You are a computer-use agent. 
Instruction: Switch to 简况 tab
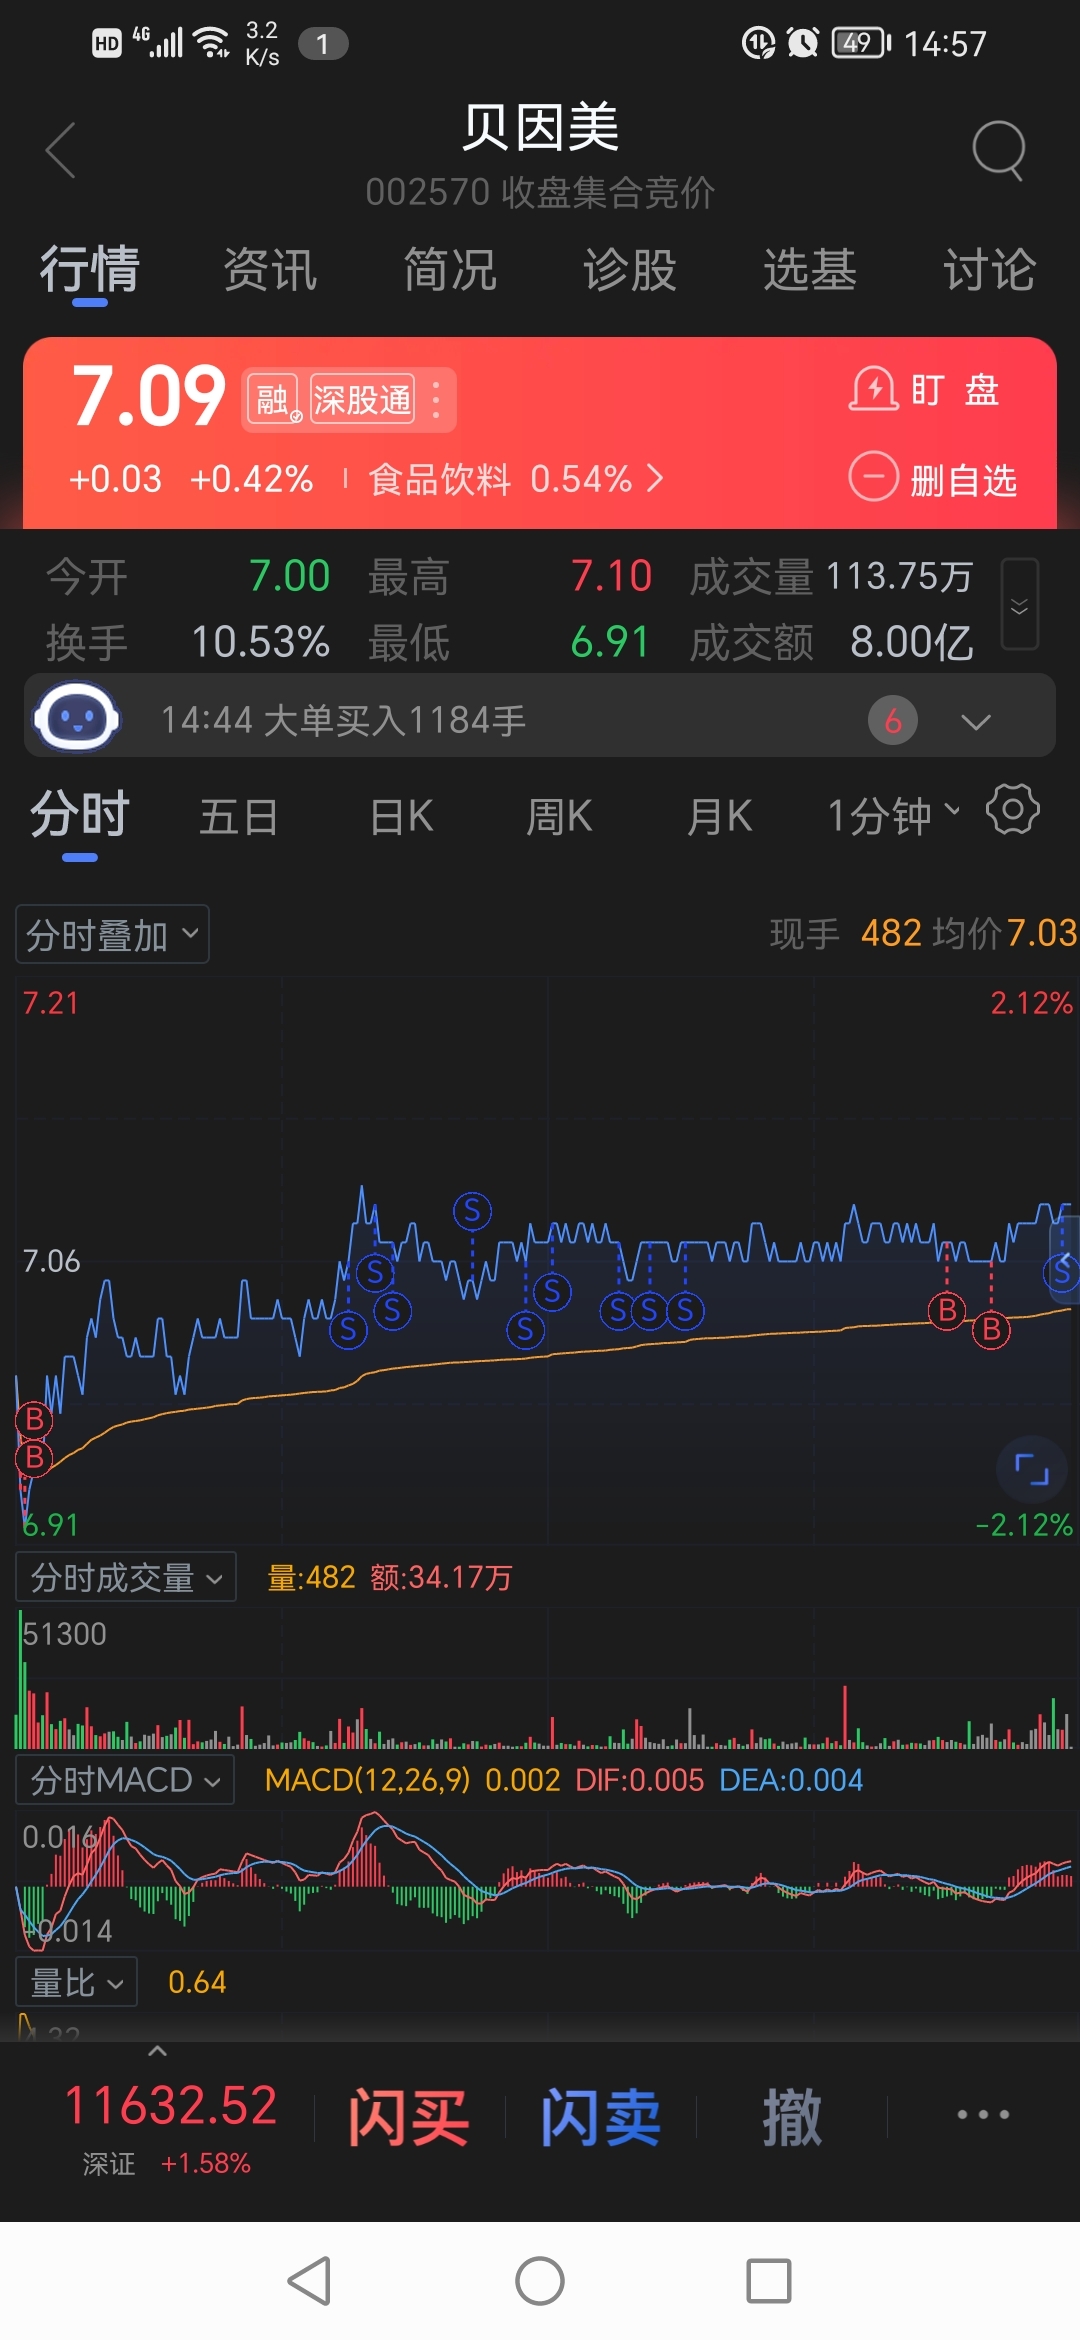[x=450, y=270]
